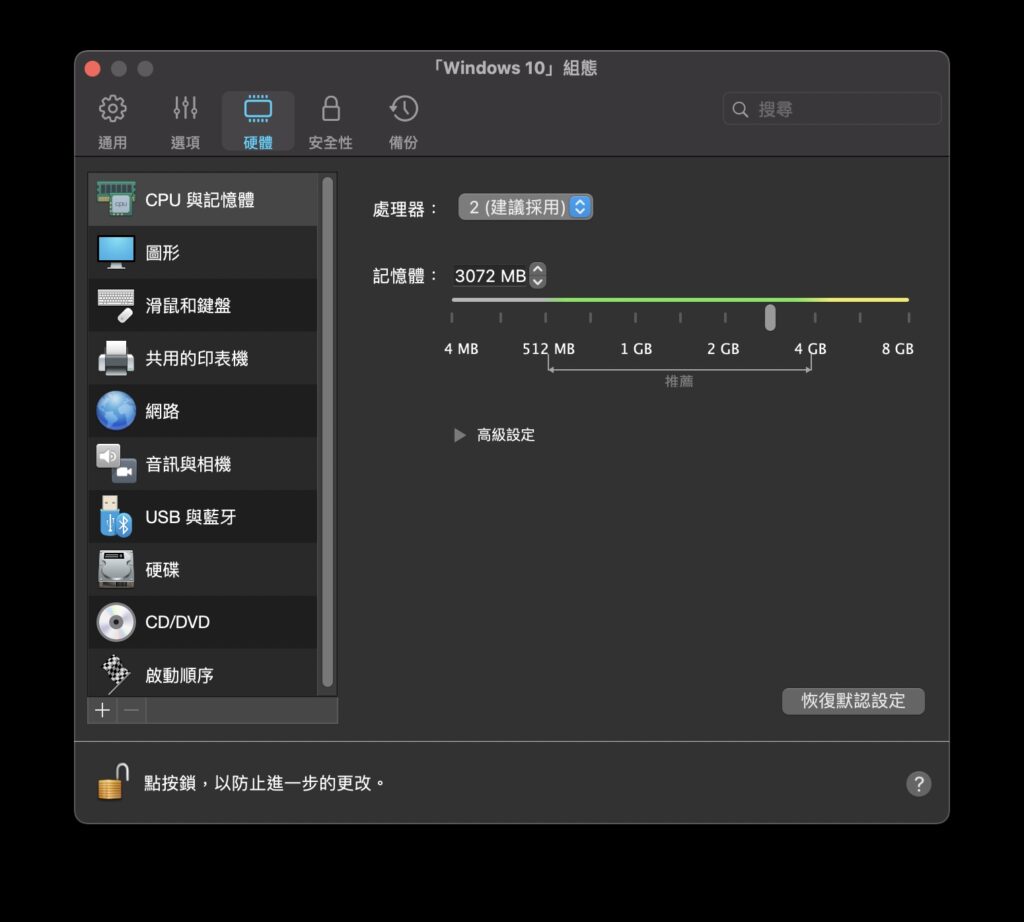Select the 圖形 row text
1024x922 pixels.
(162, 253)
